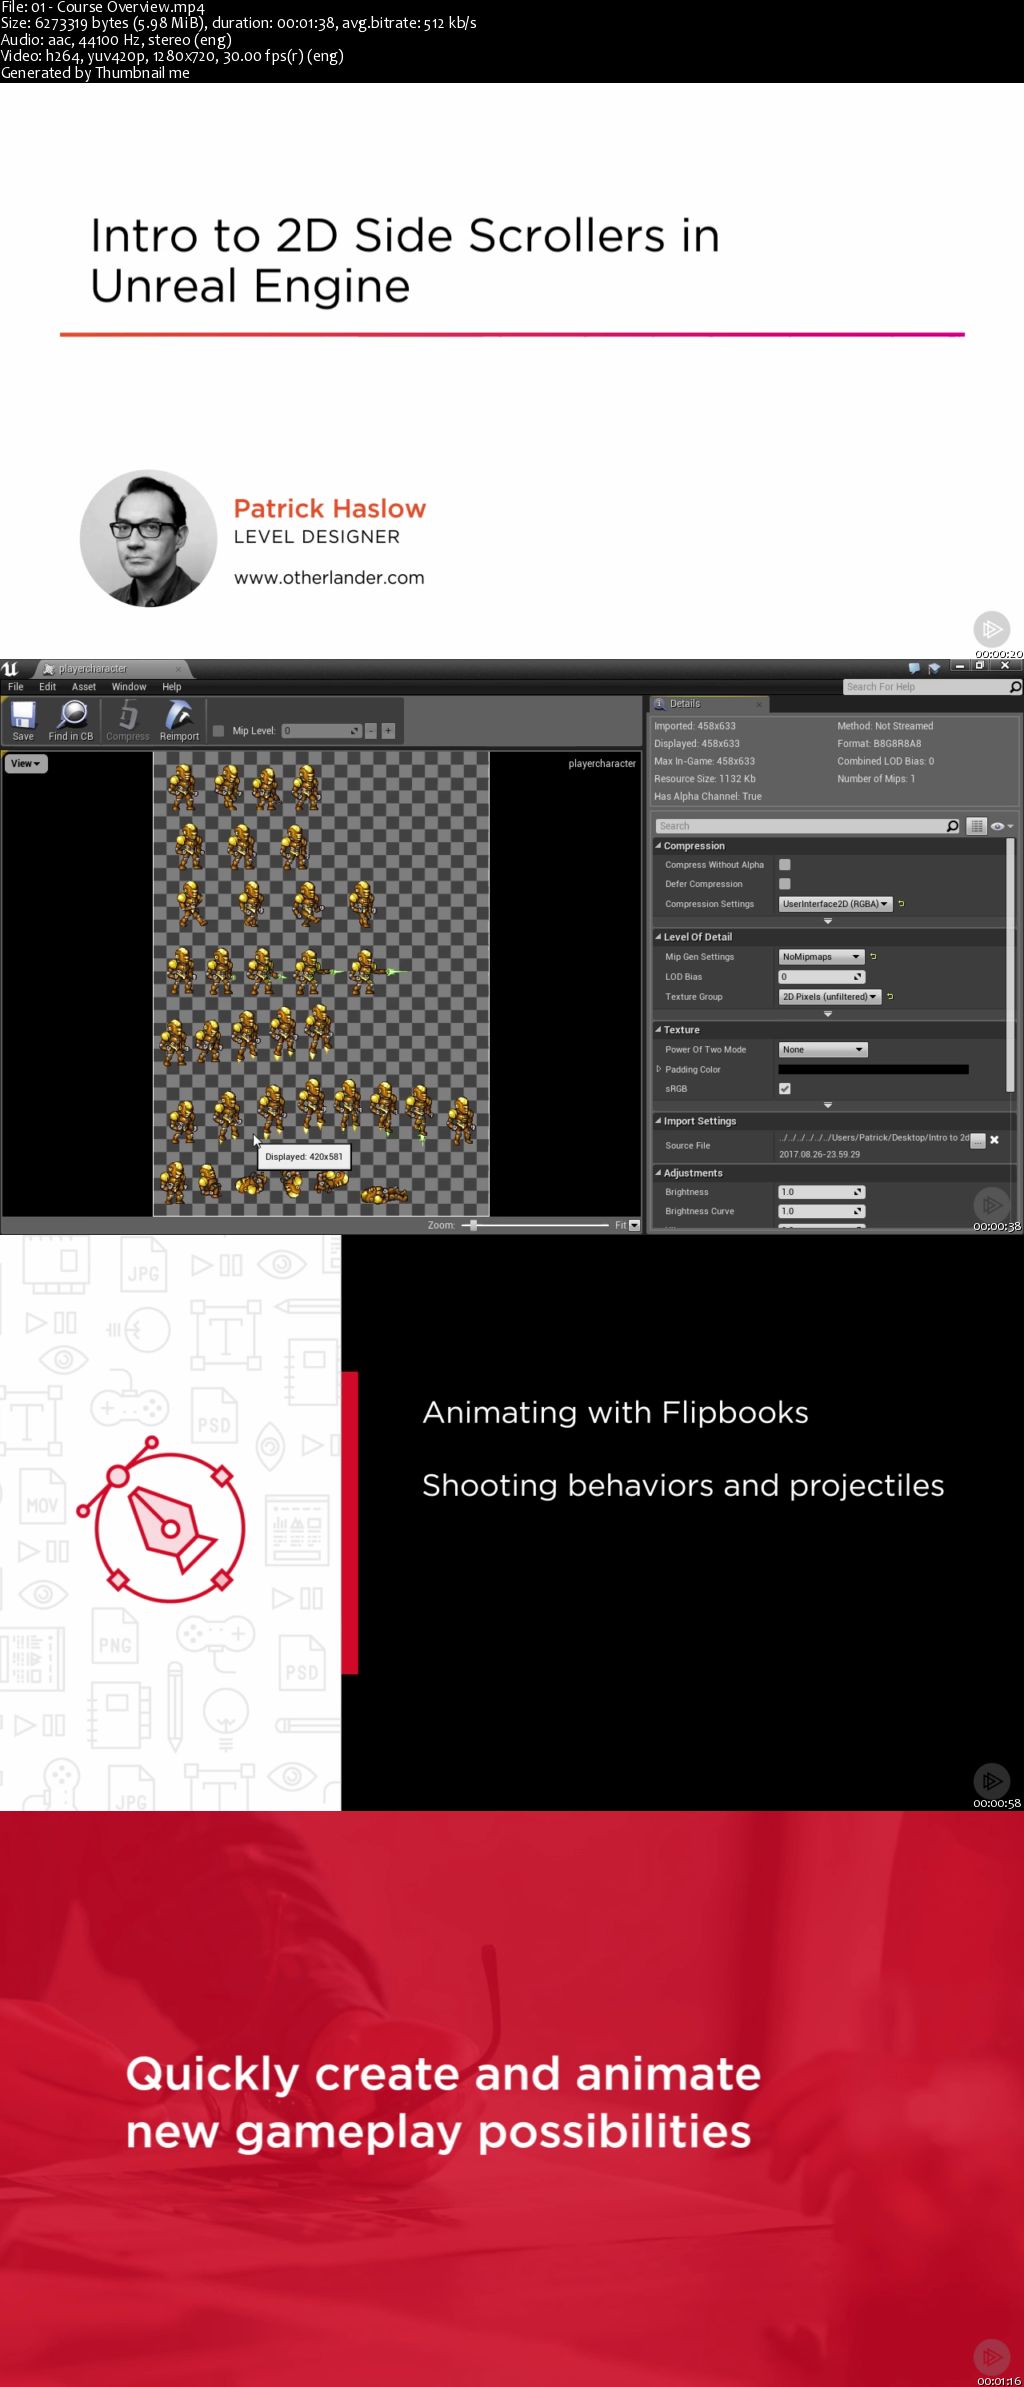Collapse the Import Settings section

658,1121
